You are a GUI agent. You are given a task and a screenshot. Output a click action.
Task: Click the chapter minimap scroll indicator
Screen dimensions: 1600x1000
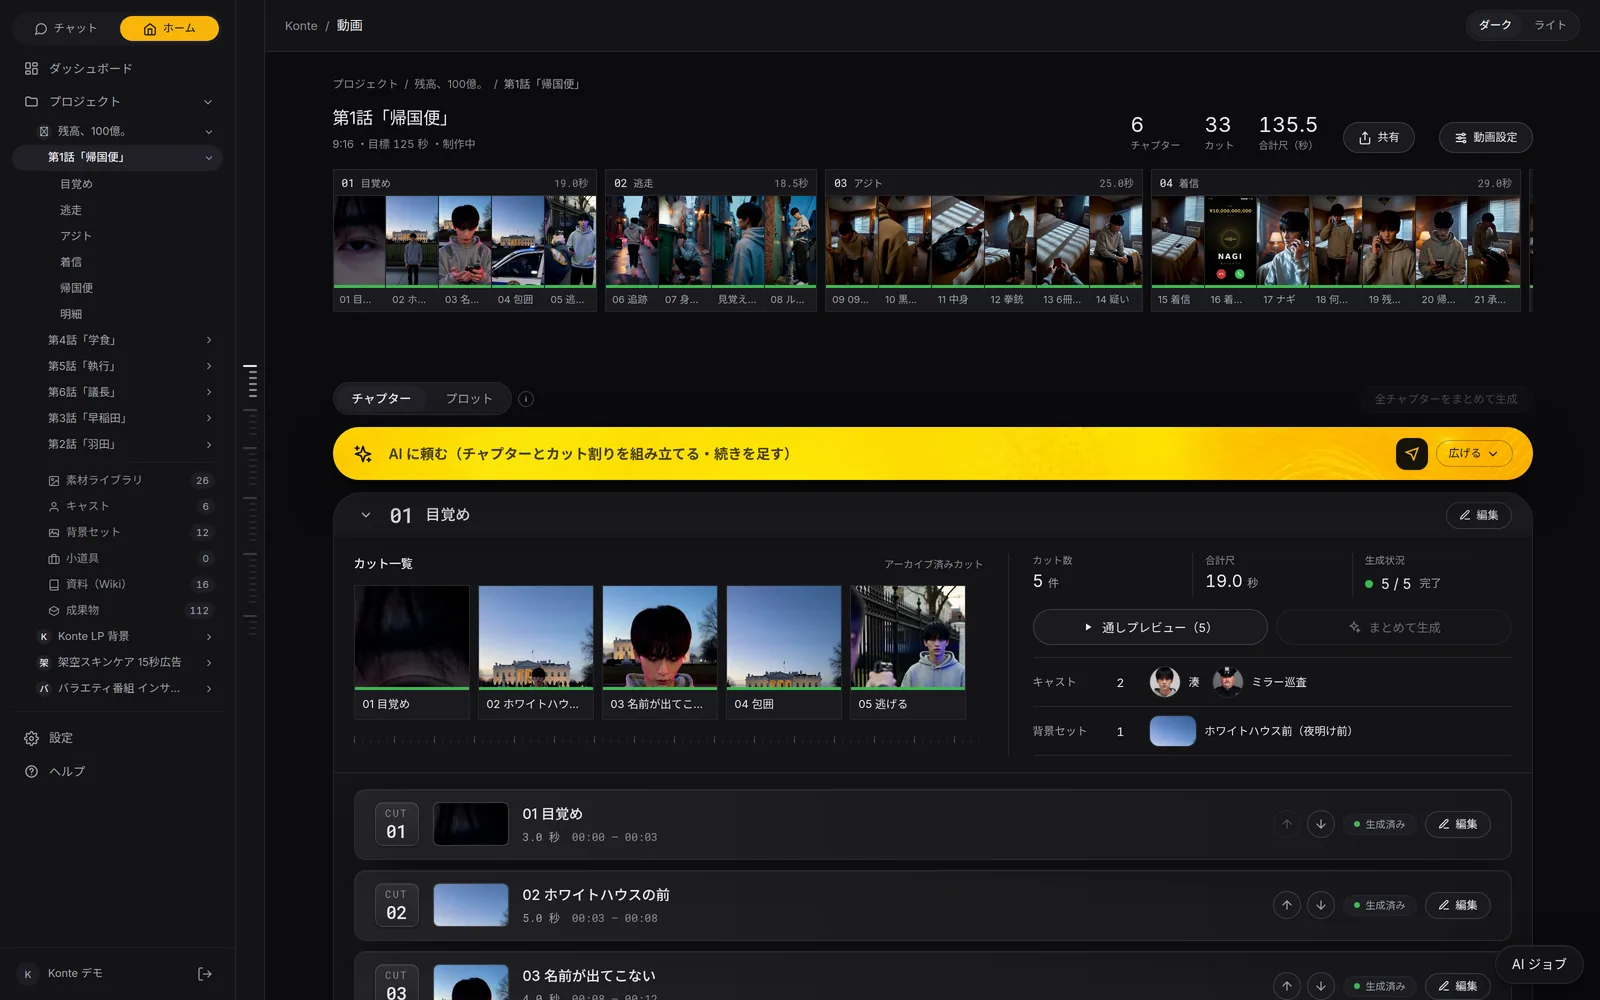250,500
